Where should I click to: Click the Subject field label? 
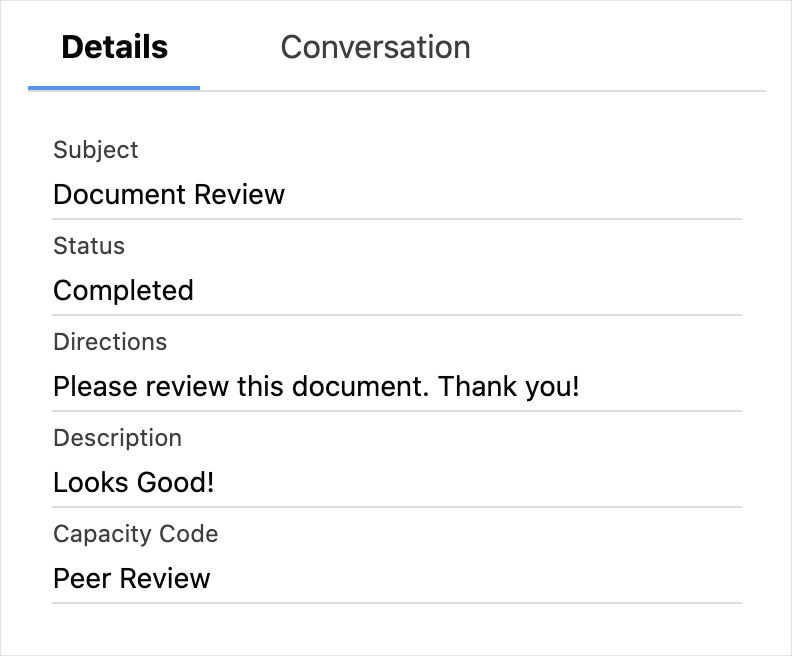click(95, 150)
